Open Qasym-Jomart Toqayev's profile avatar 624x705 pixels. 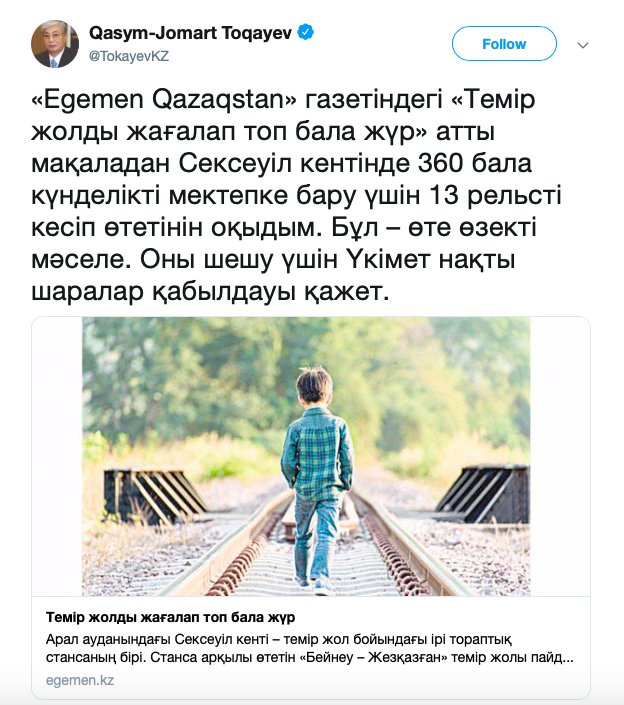point(54,43)
